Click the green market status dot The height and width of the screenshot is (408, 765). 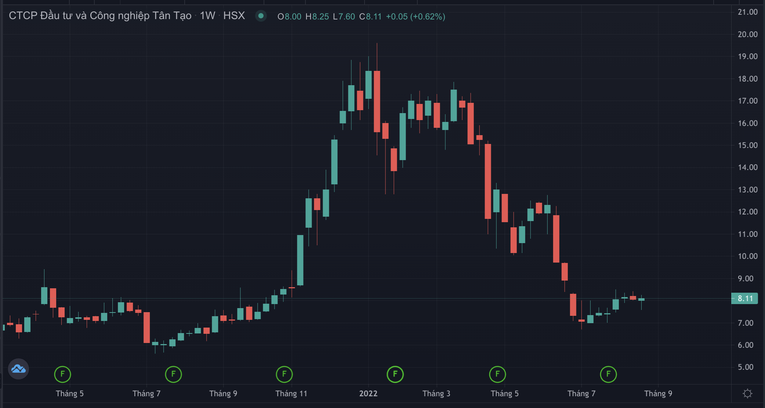tap(261, 17)
